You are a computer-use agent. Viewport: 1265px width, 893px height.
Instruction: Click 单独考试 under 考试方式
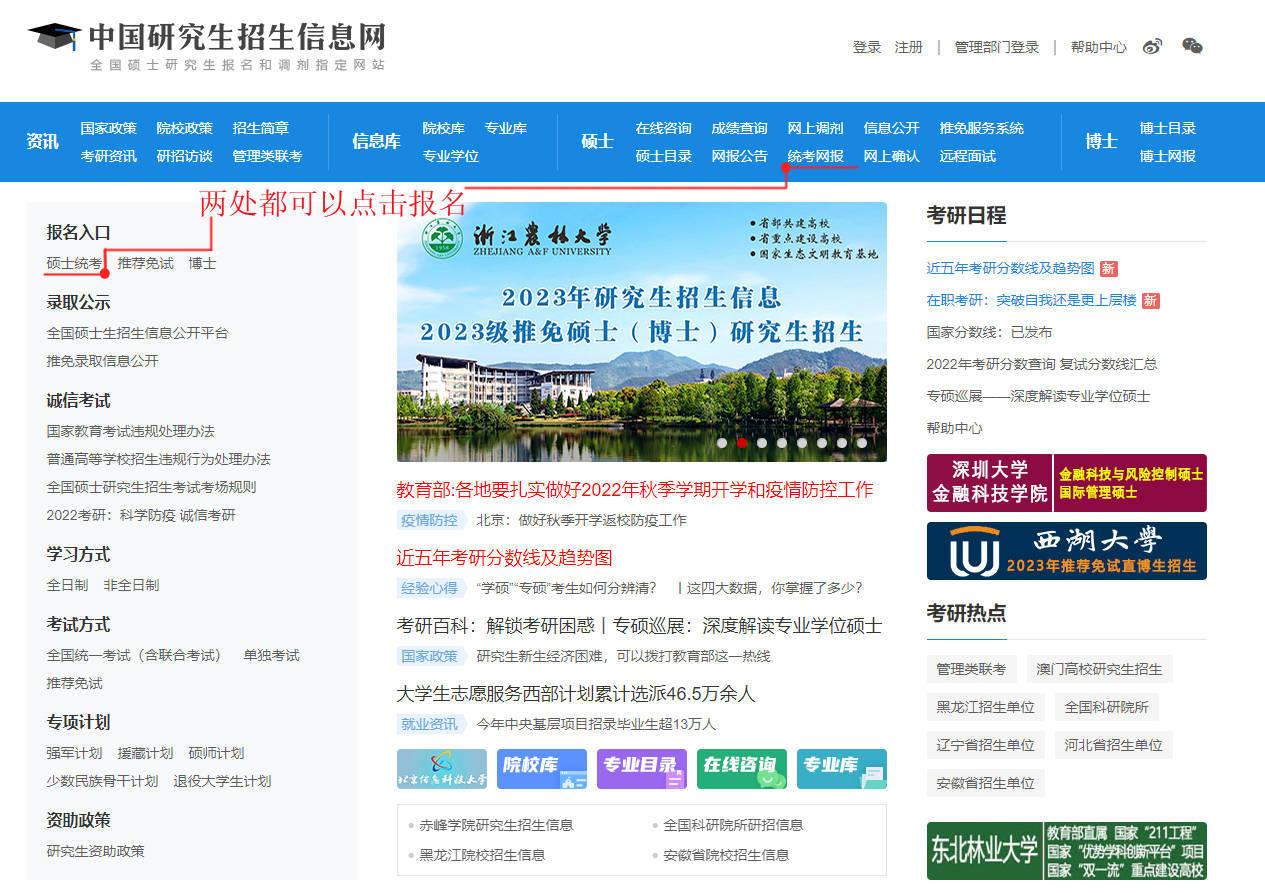pyautogui.click(x=272, y=655)
